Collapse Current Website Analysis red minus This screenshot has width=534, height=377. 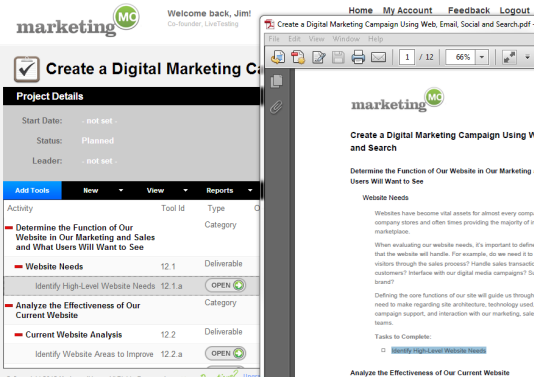tap(19, 335)
